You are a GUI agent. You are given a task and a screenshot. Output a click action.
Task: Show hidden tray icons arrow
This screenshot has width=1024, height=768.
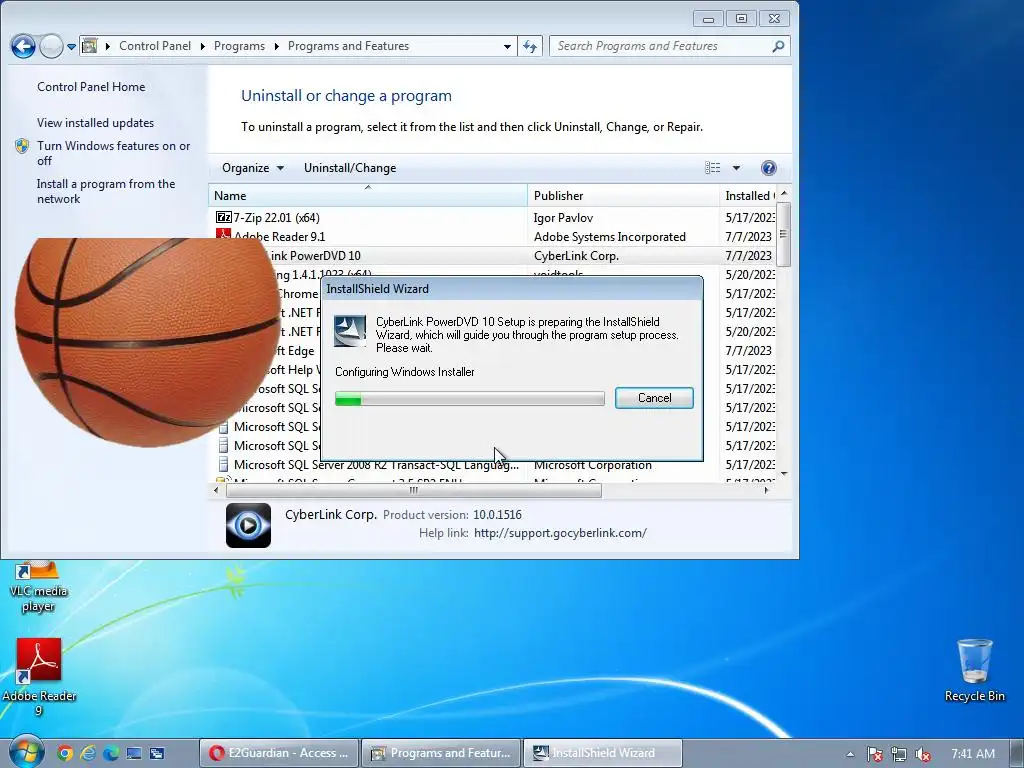(850, 754)
